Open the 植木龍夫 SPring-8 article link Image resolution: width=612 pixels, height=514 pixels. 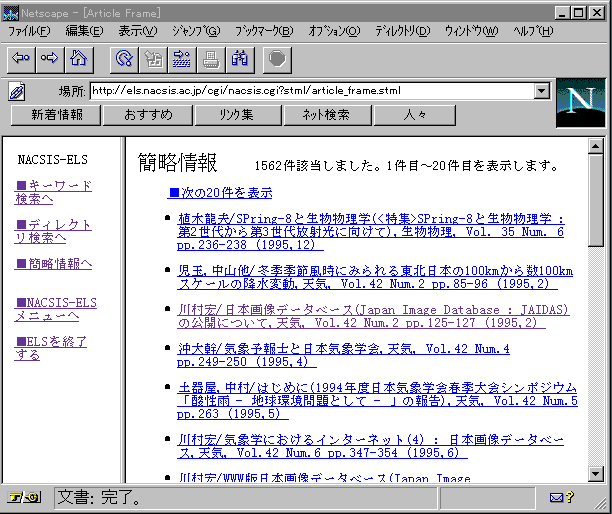coord(370,232)
